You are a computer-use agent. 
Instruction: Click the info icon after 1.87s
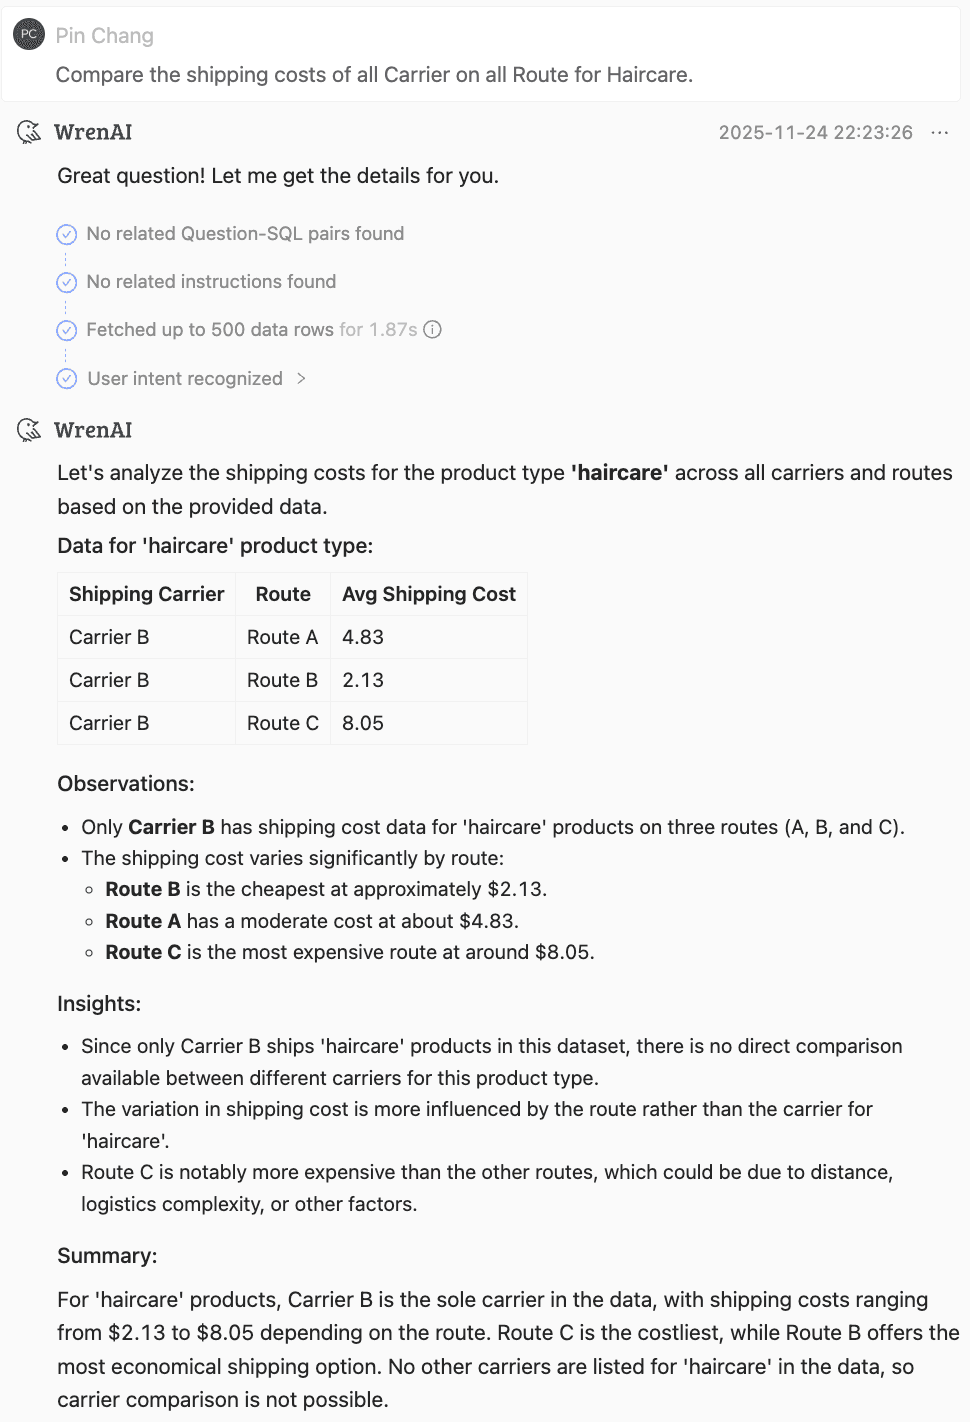(x=433, y=330)
